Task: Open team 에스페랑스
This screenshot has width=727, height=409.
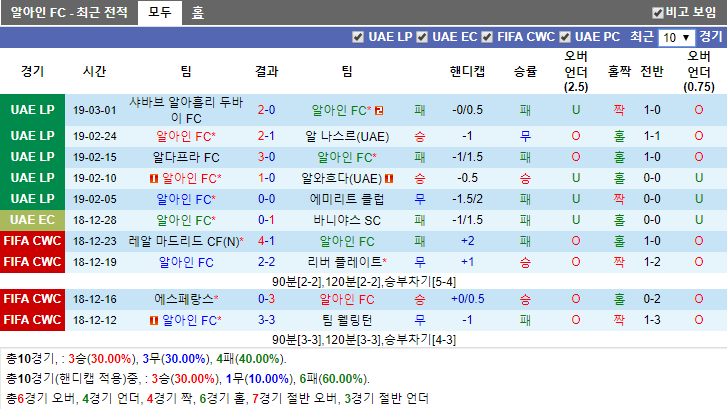Action: click(186, 299)
